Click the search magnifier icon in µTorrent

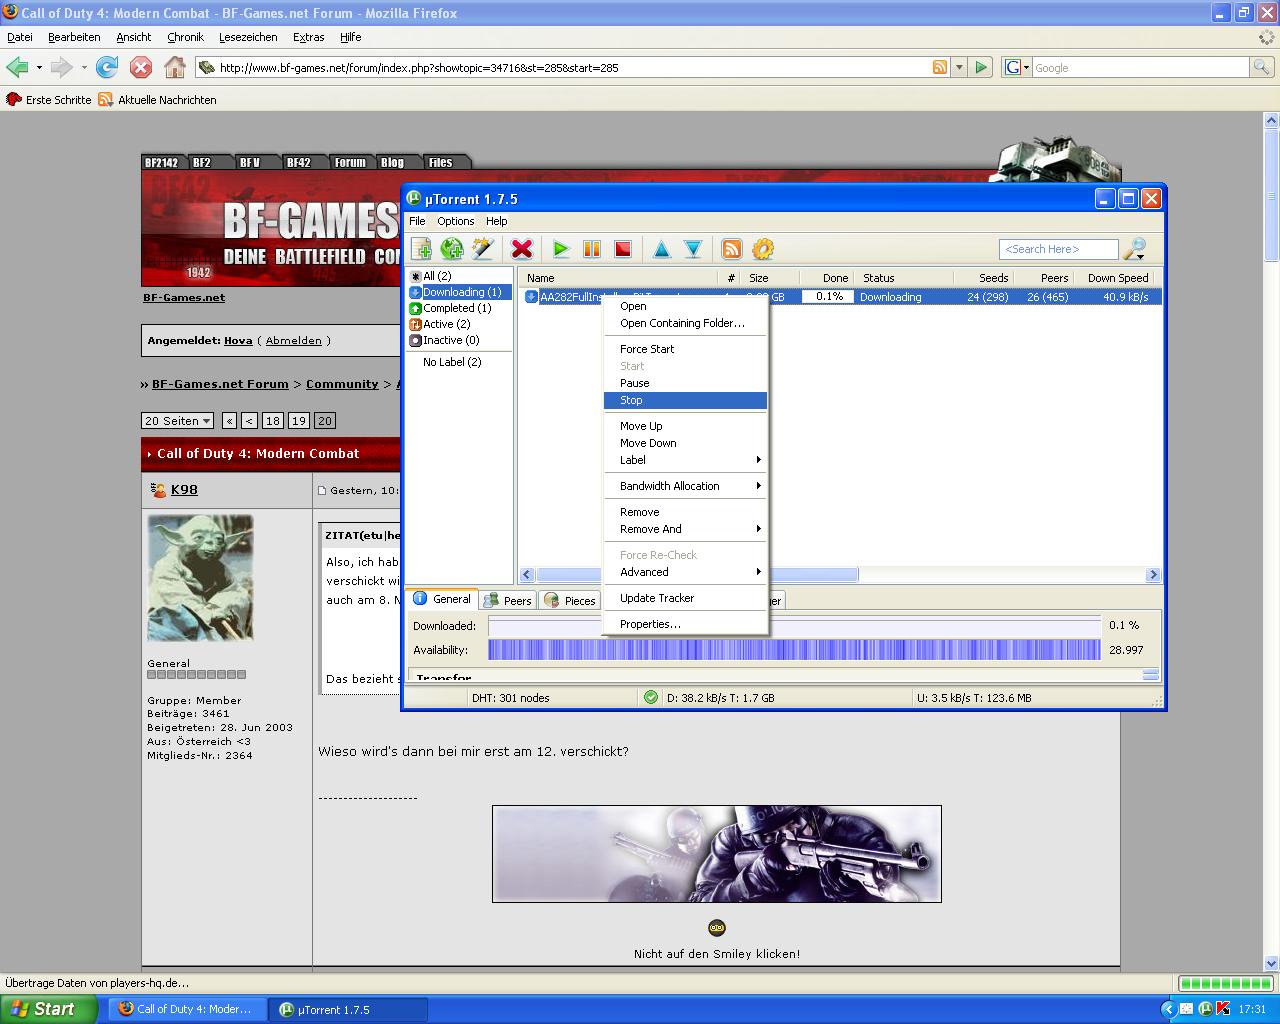1134,249
